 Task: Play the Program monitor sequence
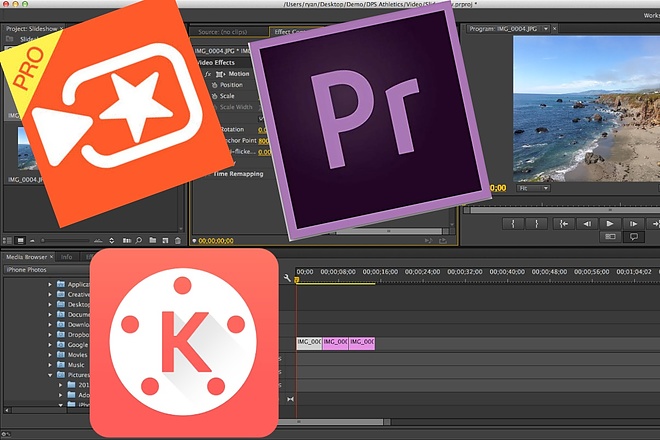tap(609, 224)
